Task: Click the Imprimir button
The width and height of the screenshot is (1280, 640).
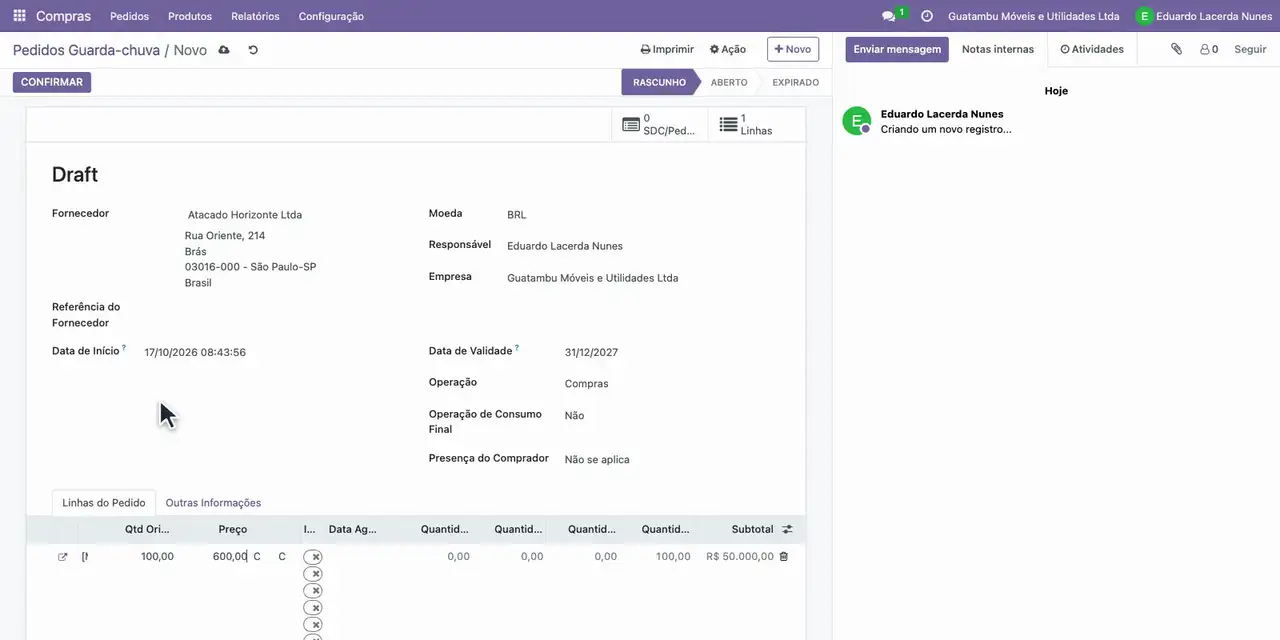Action: click(x=667, y=49)
